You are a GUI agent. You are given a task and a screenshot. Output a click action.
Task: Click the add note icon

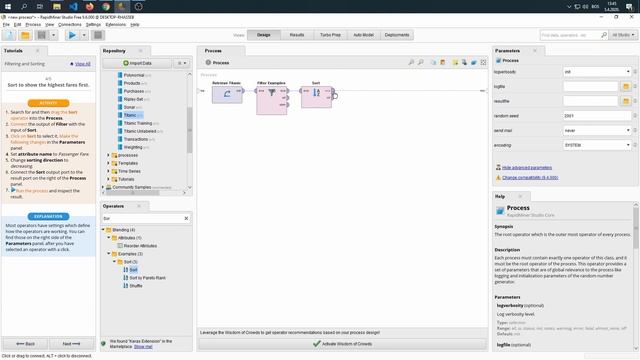pyautogui.click(x=455, y=62)
